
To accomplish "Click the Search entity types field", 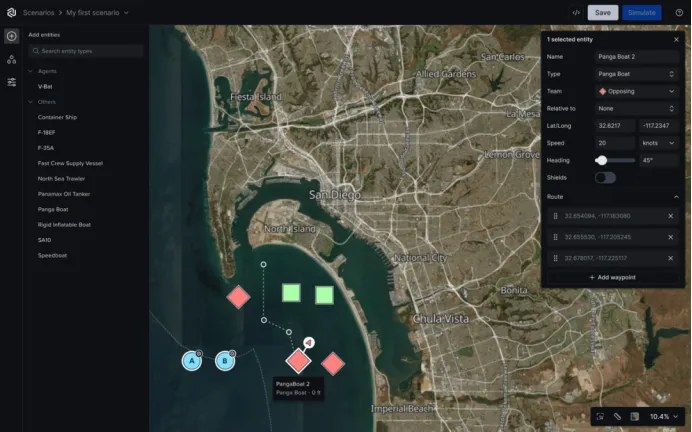I will [85, 50].
